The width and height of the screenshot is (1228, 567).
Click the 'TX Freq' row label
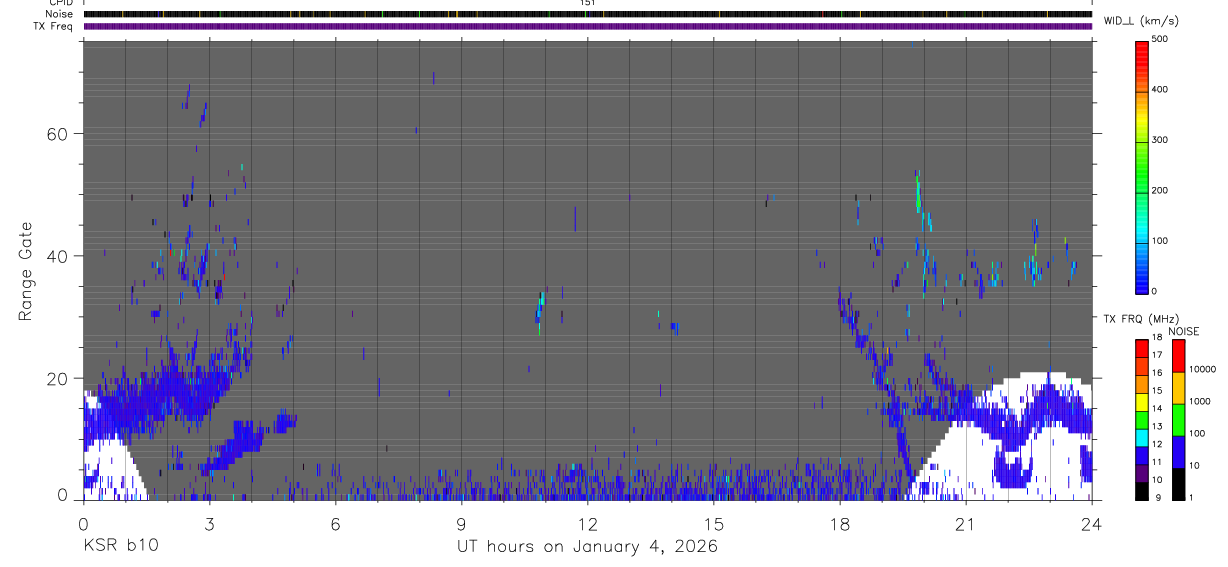(55, 26)
